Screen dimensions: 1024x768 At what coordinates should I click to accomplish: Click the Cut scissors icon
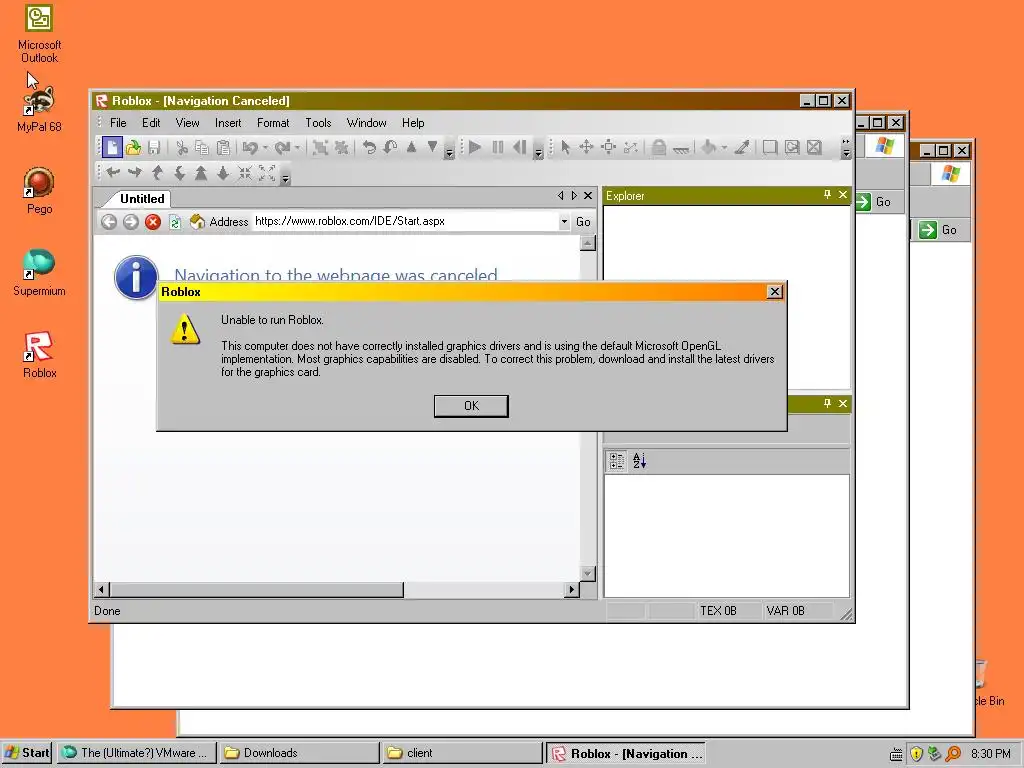click(182, 148)
